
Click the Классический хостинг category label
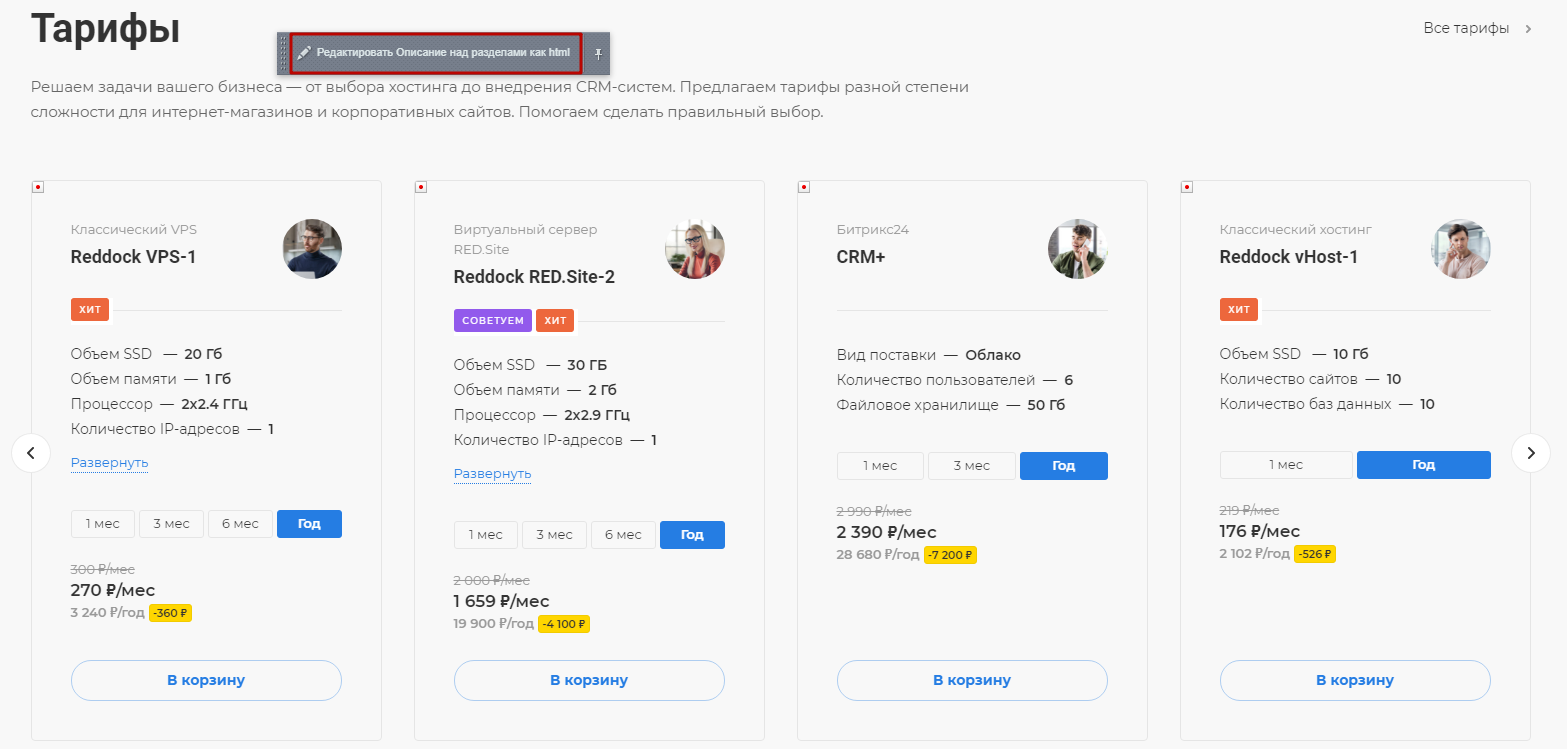1296,230
